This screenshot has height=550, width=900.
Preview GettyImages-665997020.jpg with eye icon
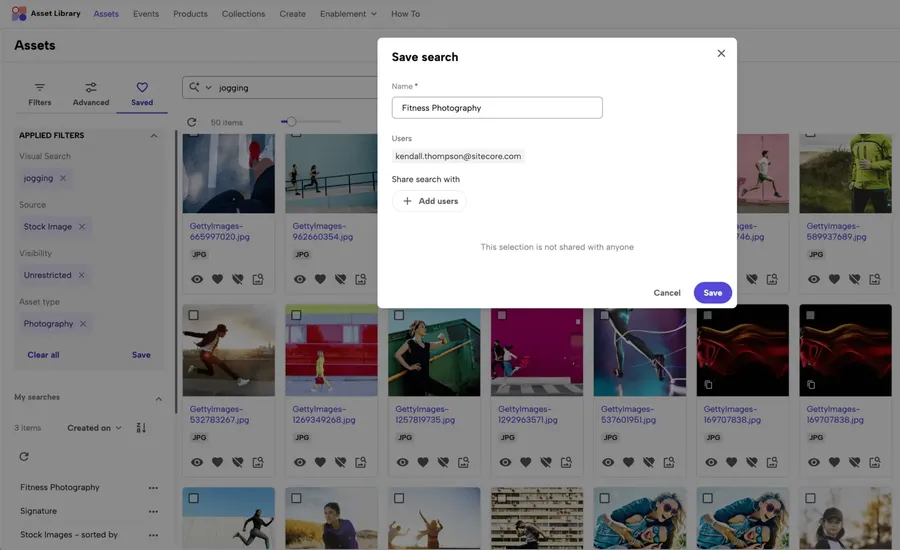pos(197,279)
